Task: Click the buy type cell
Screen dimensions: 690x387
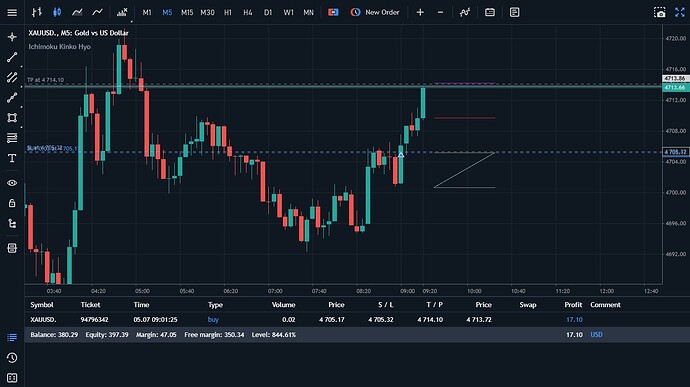Action: click(x=213, y=320)
